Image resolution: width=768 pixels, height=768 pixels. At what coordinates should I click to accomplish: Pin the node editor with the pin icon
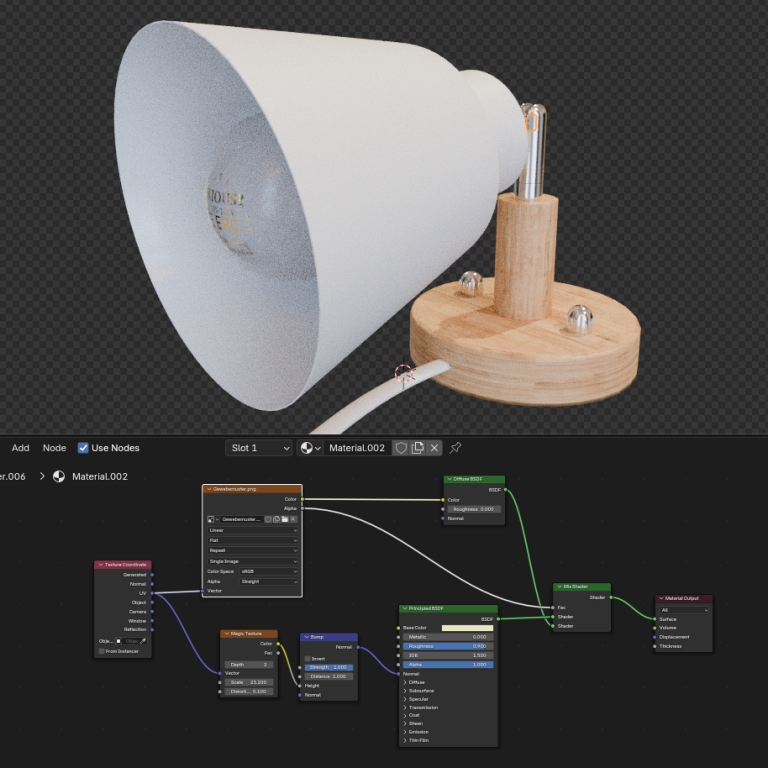pyautogui.click(x=456, y=448)
